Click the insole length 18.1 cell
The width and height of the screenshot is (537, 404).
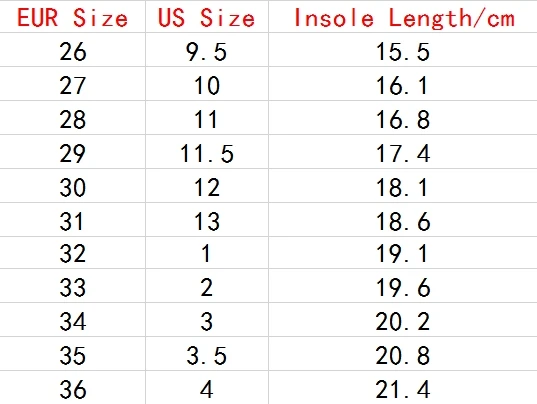403,186
